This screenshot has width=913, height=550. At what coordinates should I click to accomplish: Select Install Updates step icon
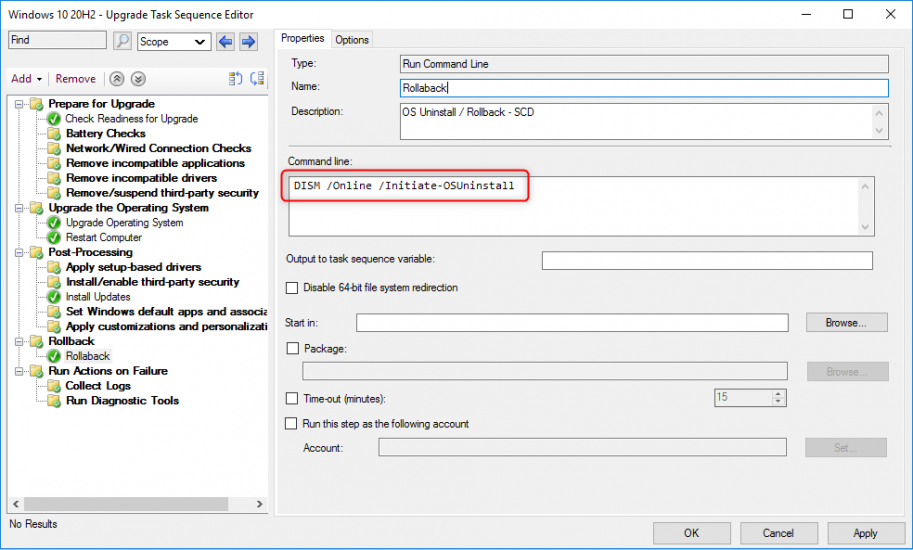(x=54, y=297)
